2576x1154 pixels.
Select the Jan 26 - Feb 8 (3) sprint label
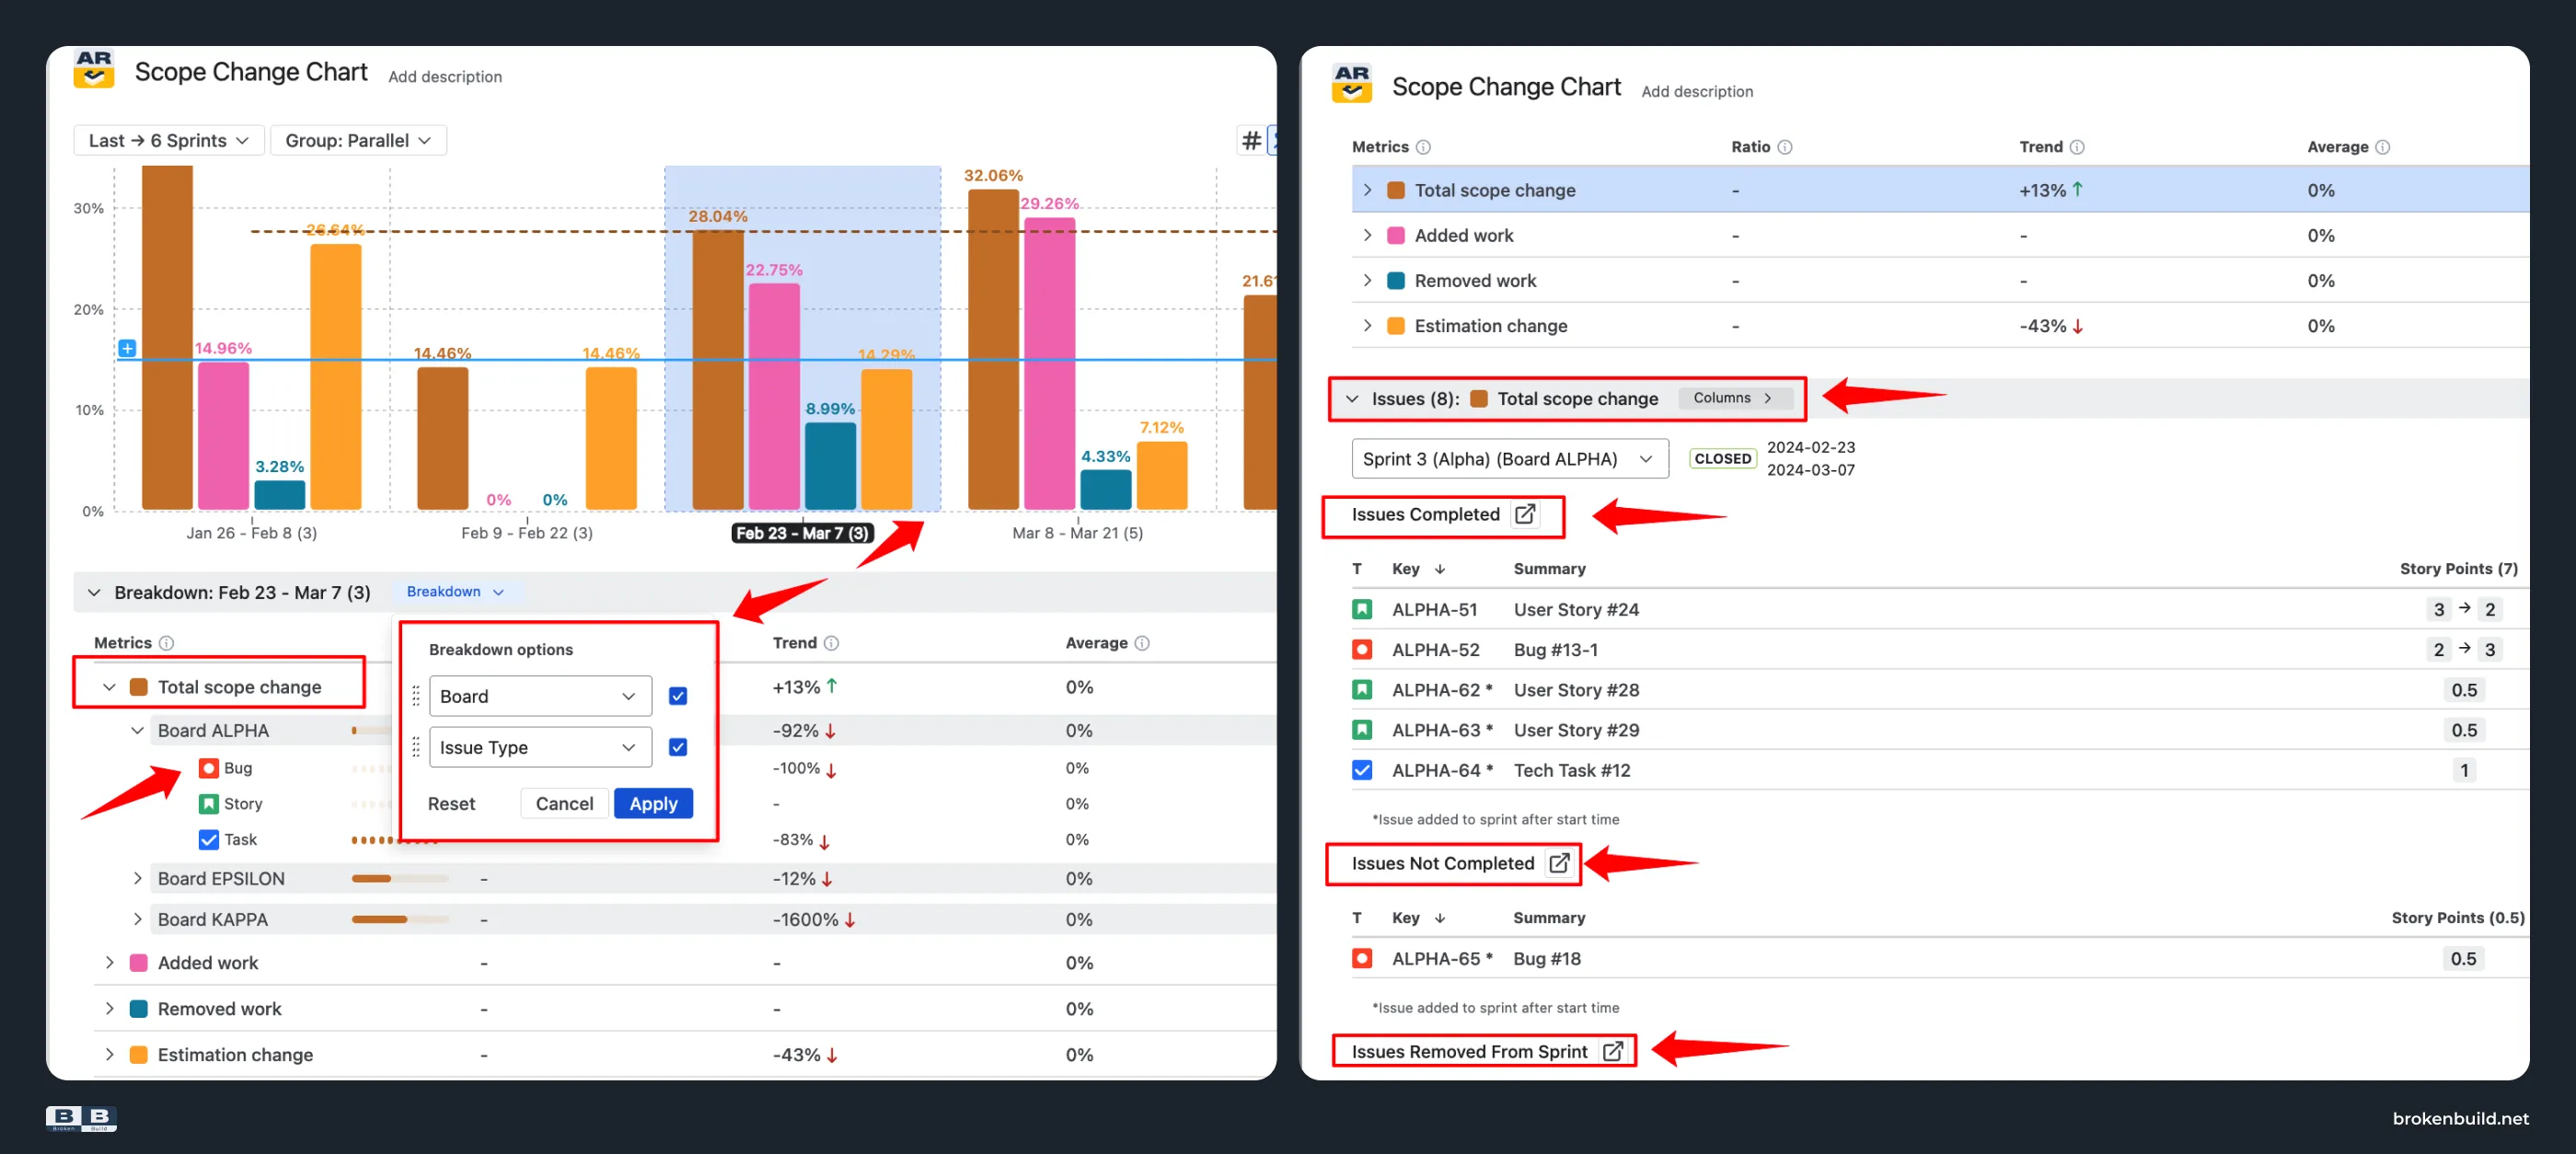[252, 533]
